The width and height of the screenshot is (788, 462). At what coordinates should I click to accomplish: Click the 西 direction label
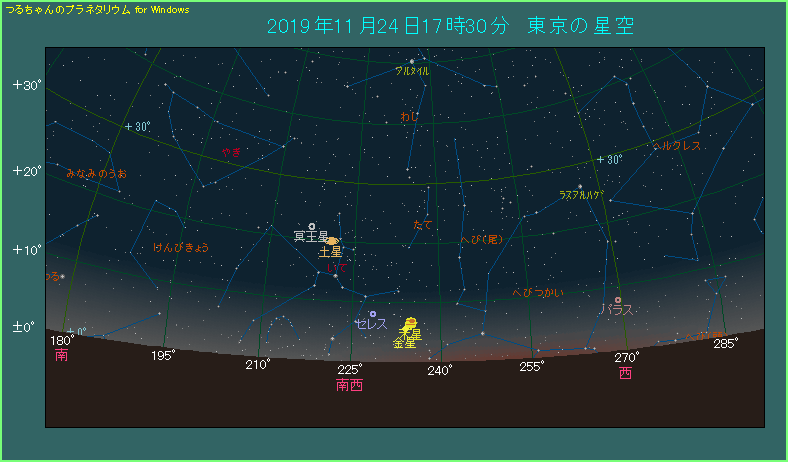(x=625, y=373)
